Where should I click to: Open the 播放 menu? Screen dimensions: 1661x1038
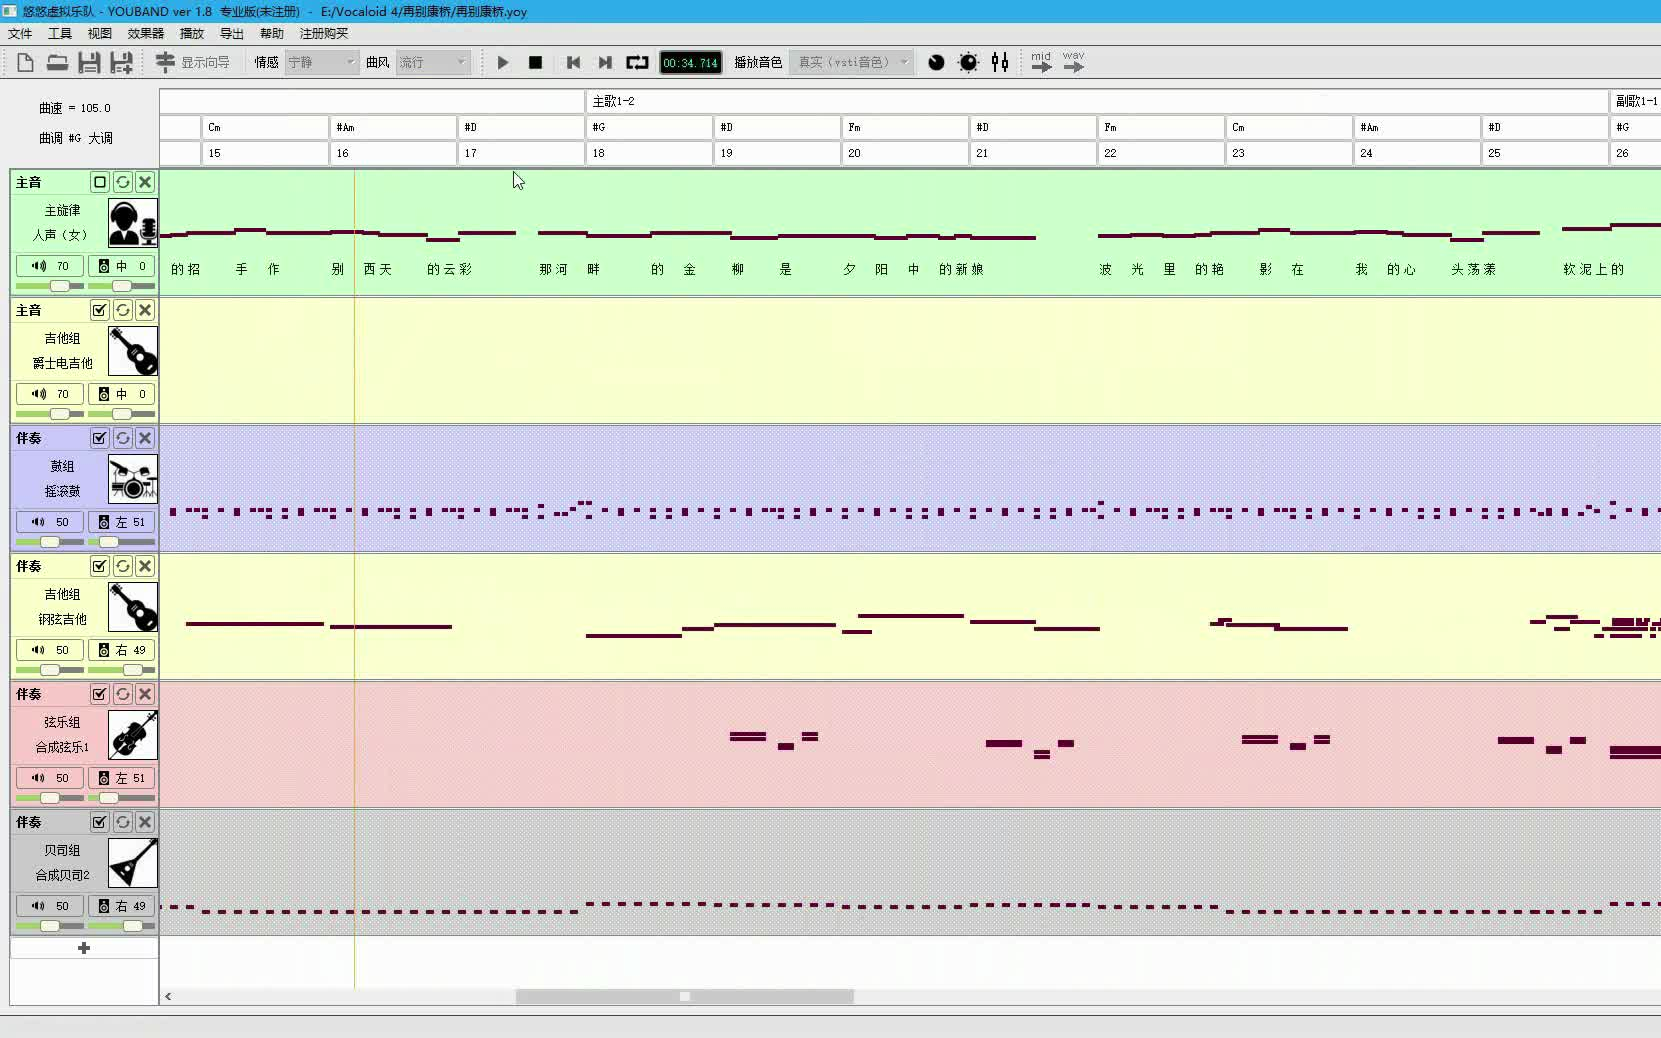click(x=192, y=33)
